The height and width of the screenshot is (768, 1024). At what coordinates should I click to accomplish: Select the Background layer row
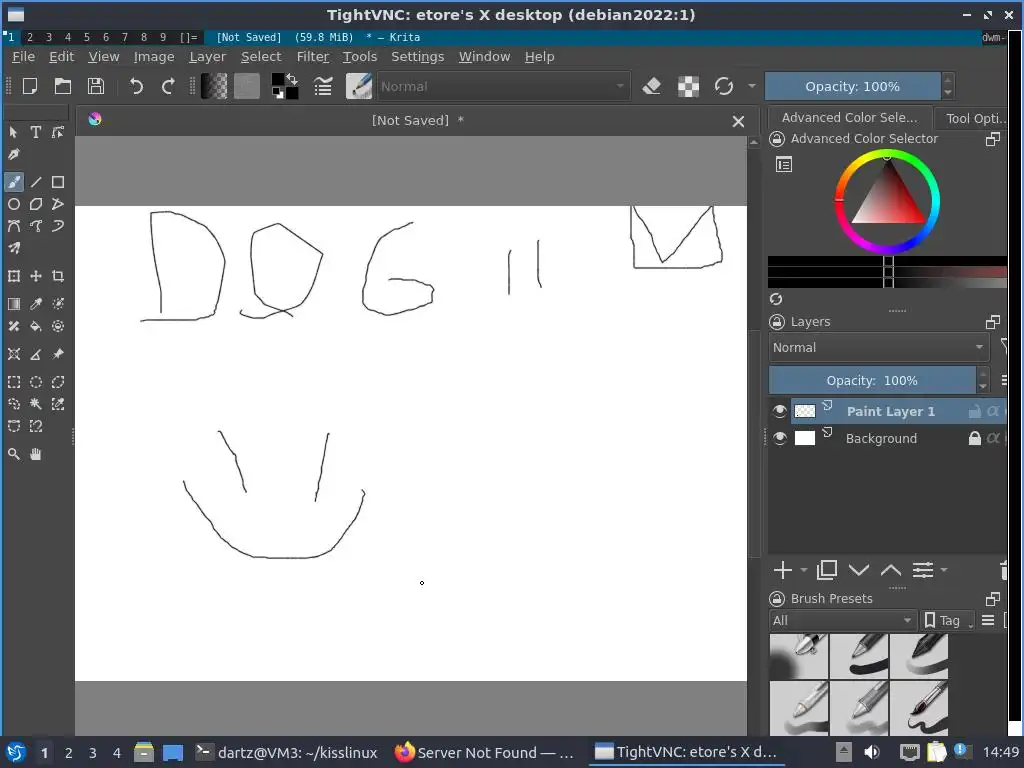(887, 438)
